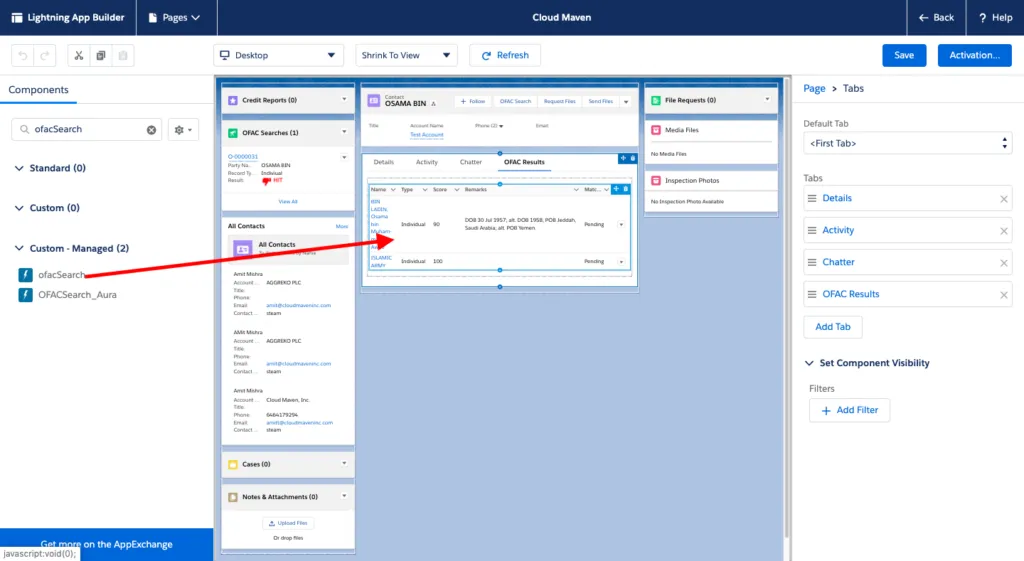Open the Components panel tab
1024x561 pixels.
pos(39,90)
